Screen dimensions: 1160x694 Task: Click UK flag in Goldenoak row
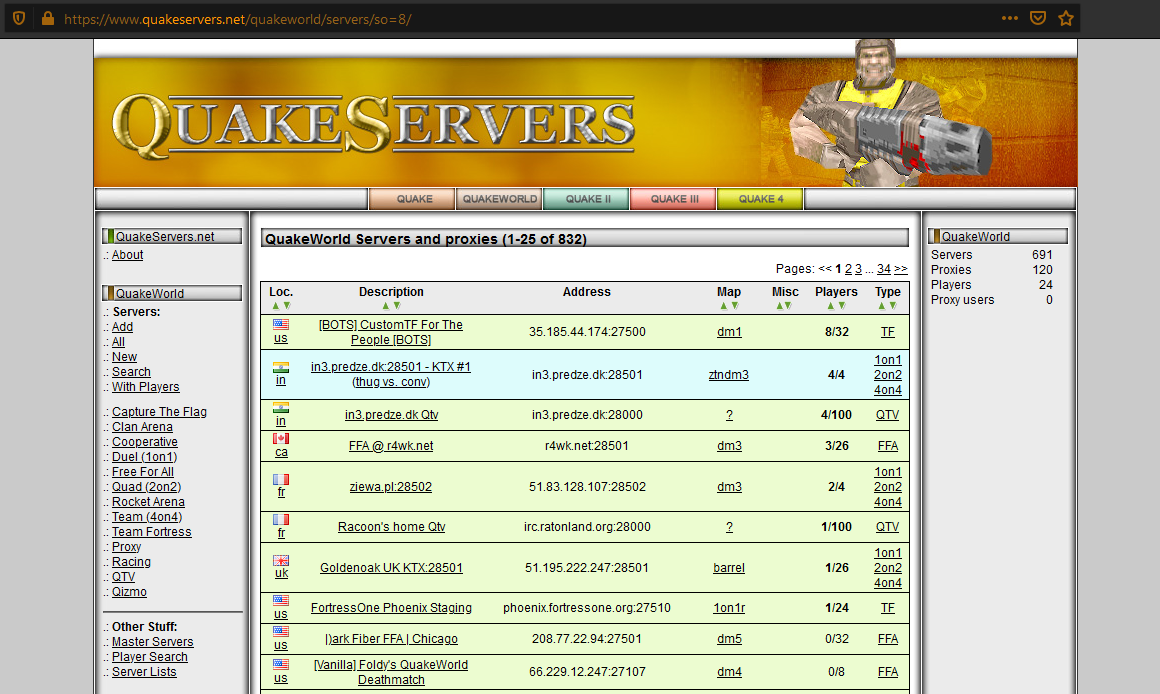(x=281, y=560)
